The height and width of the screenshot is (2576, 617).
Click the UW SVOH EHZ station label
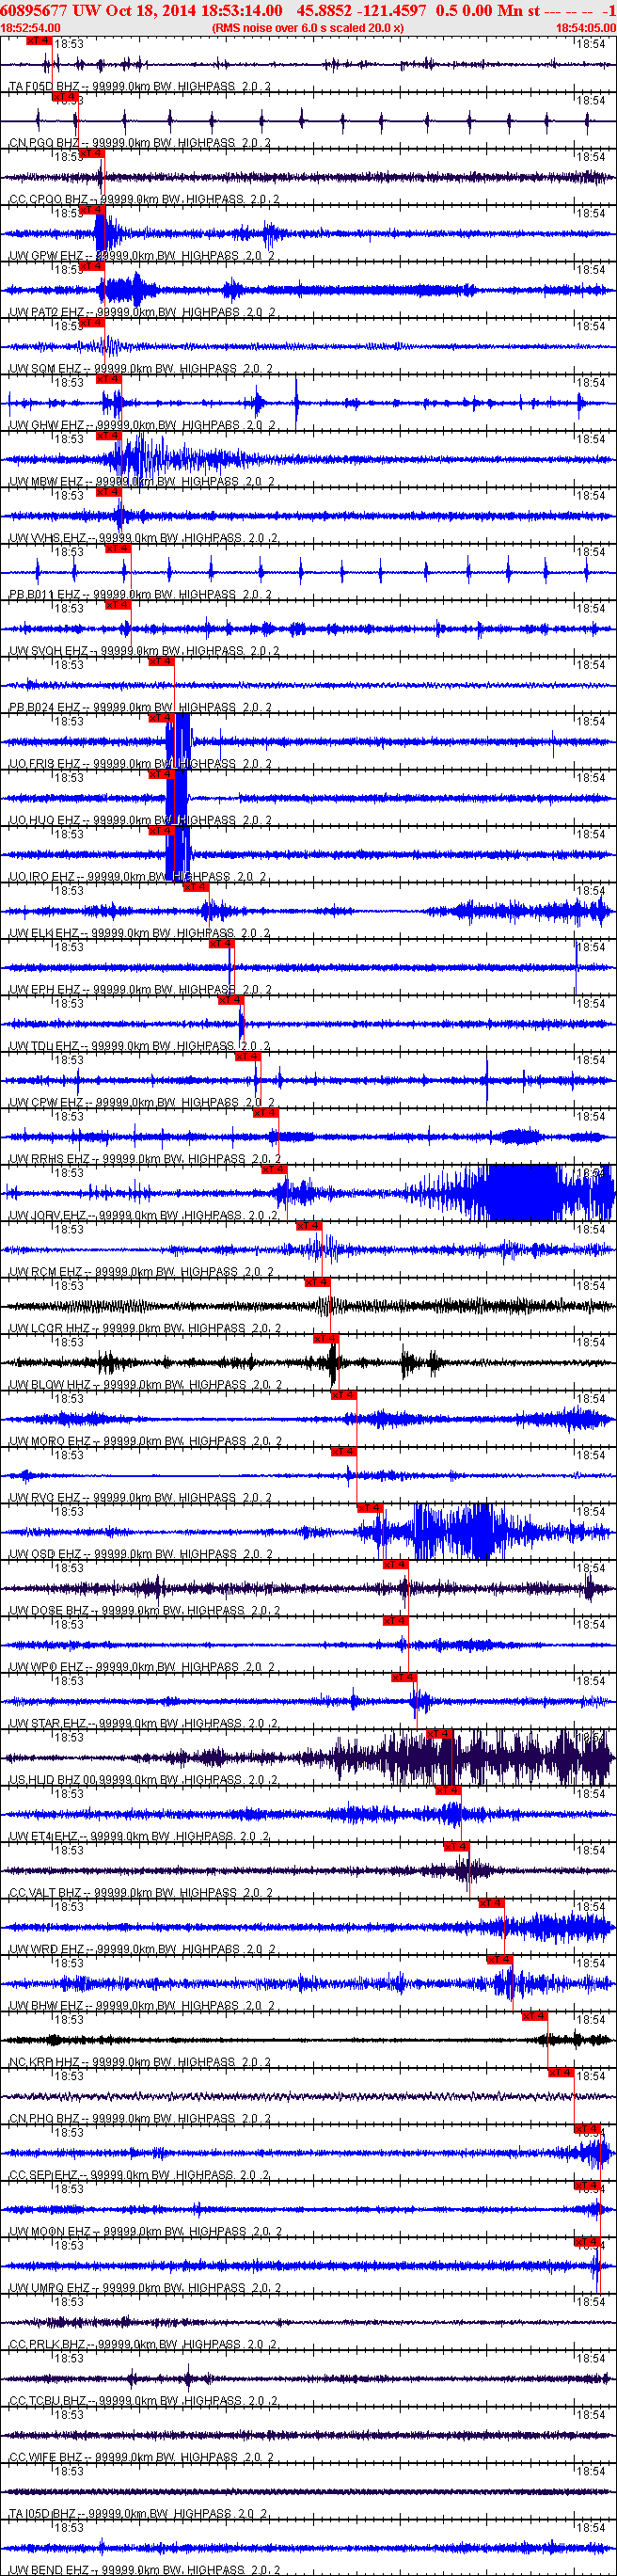click(49, 651)
